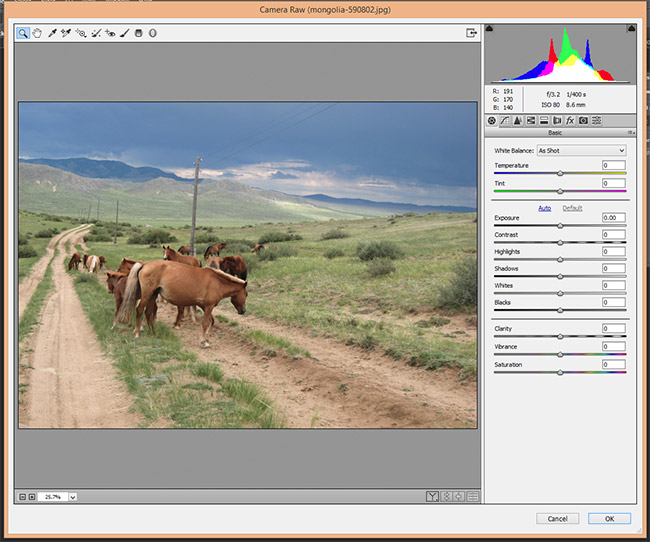Viewport: 650px width, 542px height.
Task: Click the Temperature value field
Action: pyautogui.click(x=614, y=165)
